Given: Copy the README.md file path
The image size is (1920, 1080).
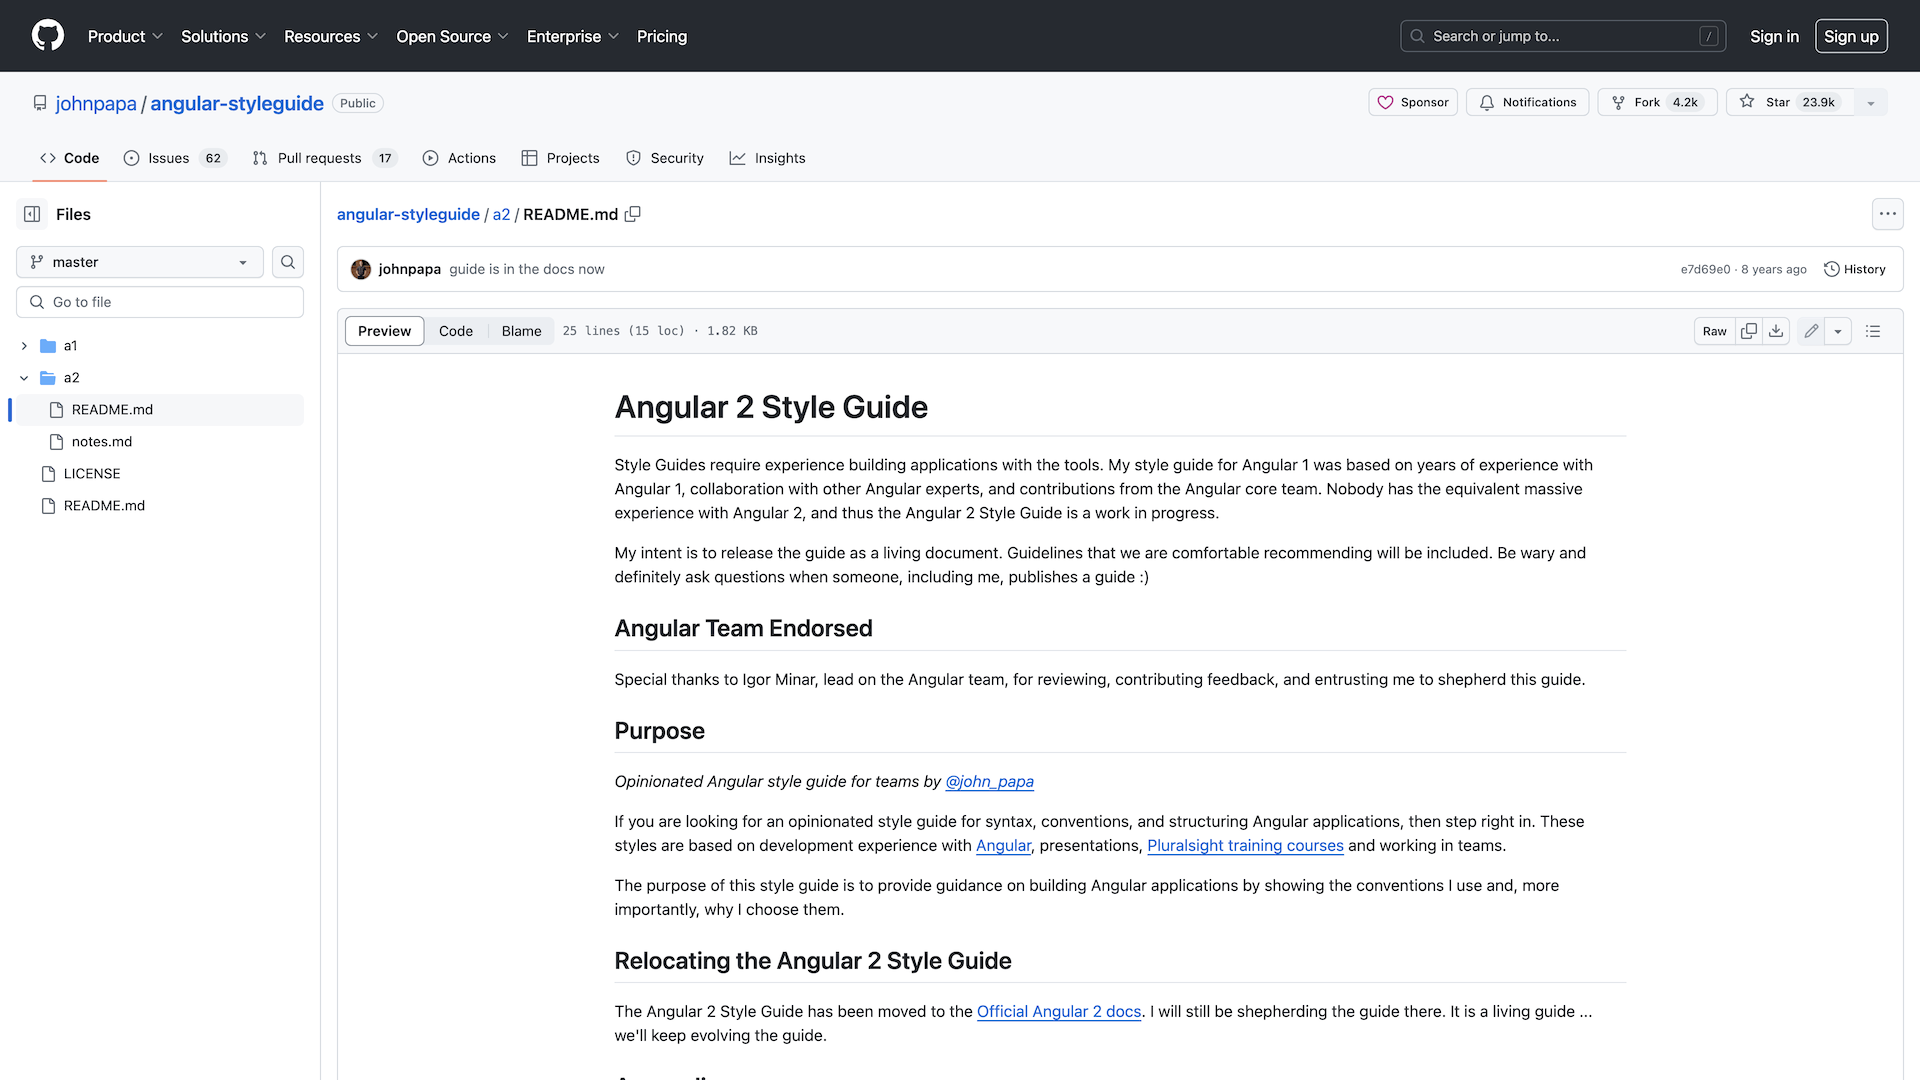Looking at the screenshot, I should pyautogui.click(x=633, y=214).
